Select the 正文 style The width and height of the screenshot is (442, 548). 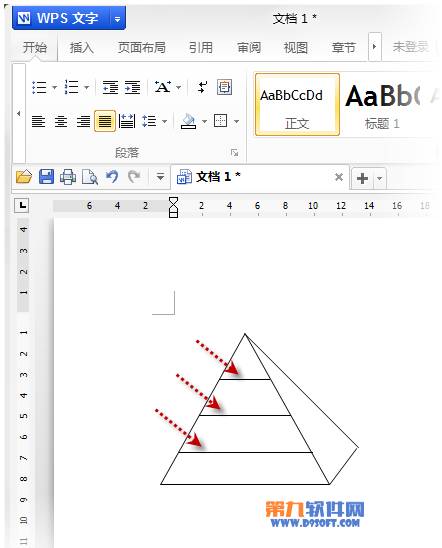tap(297, 104)
